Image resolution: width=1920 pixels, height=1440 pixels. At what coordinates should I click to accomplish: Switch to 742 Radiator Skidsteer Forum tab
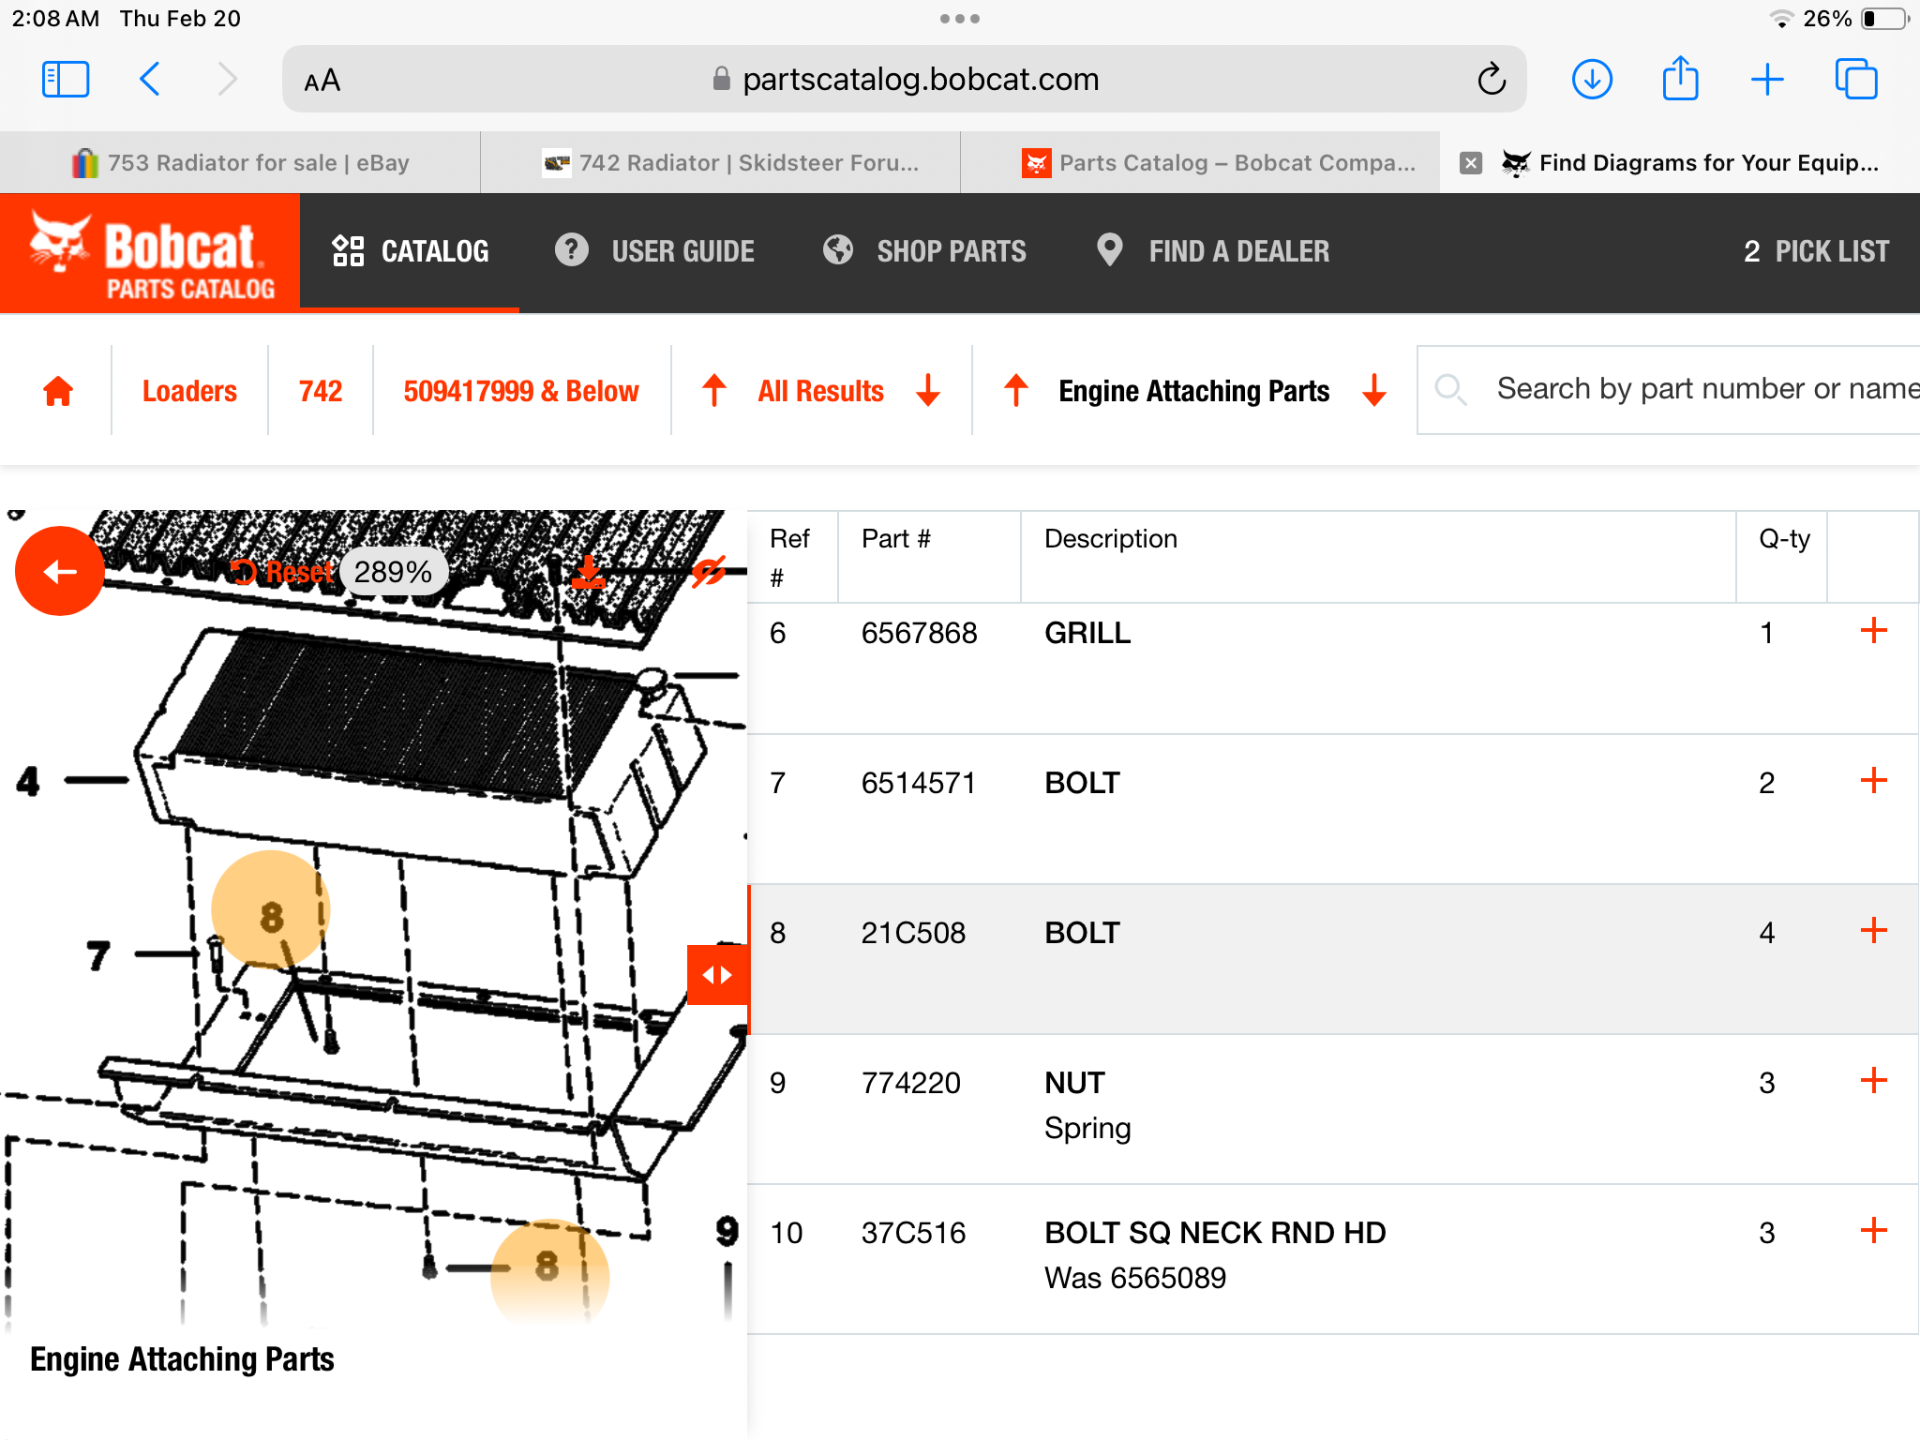pyautogui.click(x=720, y=163)
